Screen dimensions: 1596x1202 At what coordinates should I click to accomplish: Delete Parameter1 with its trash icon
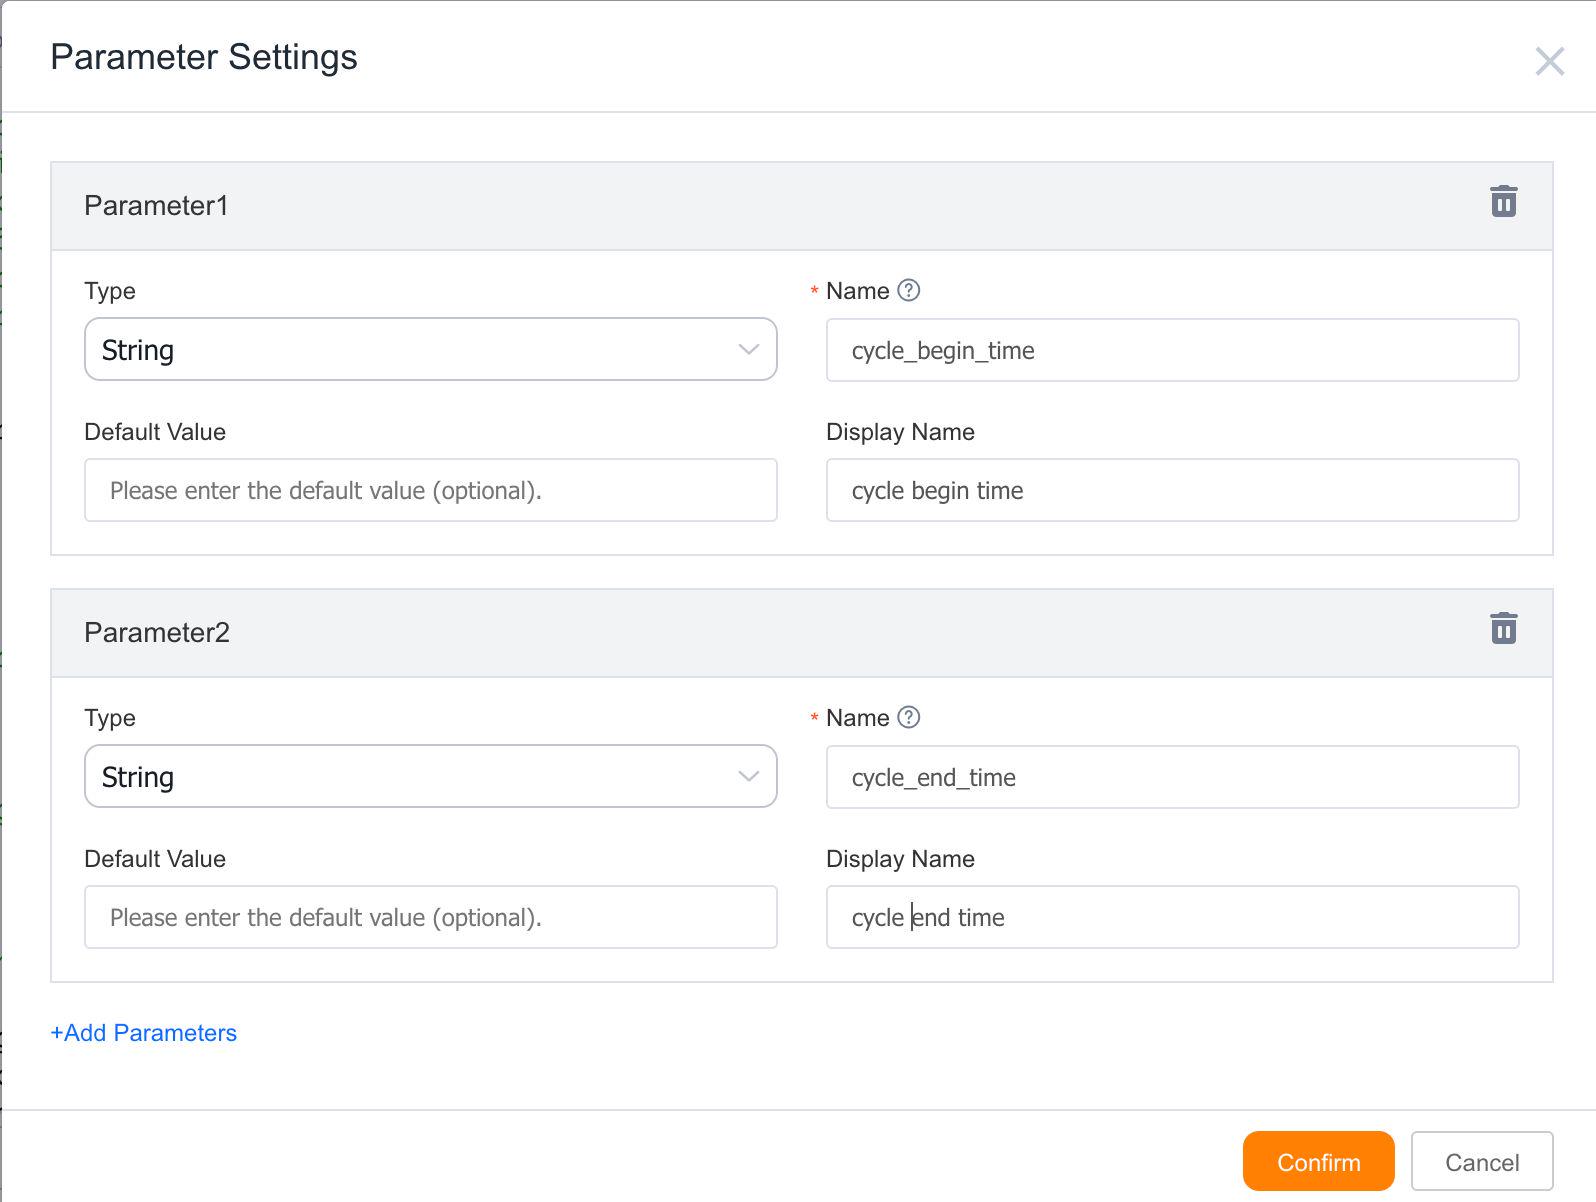pyautogui.click(x=1503, y=201)
